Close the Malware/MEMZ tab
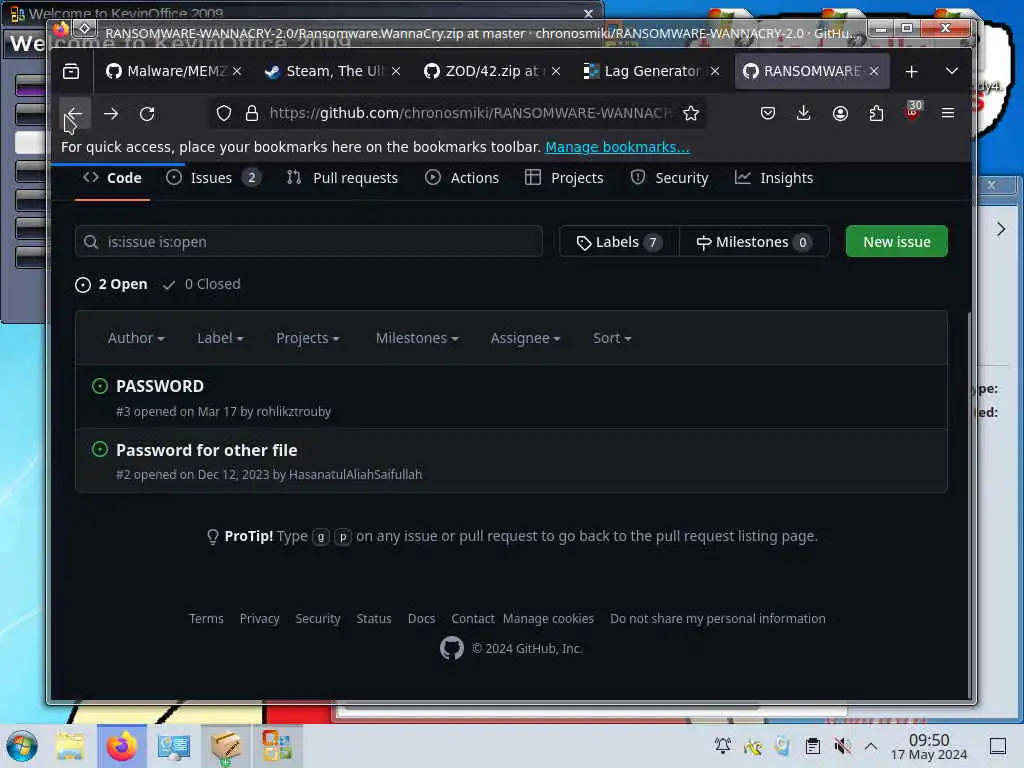1024x768 pixels. (x=237, y=71)
